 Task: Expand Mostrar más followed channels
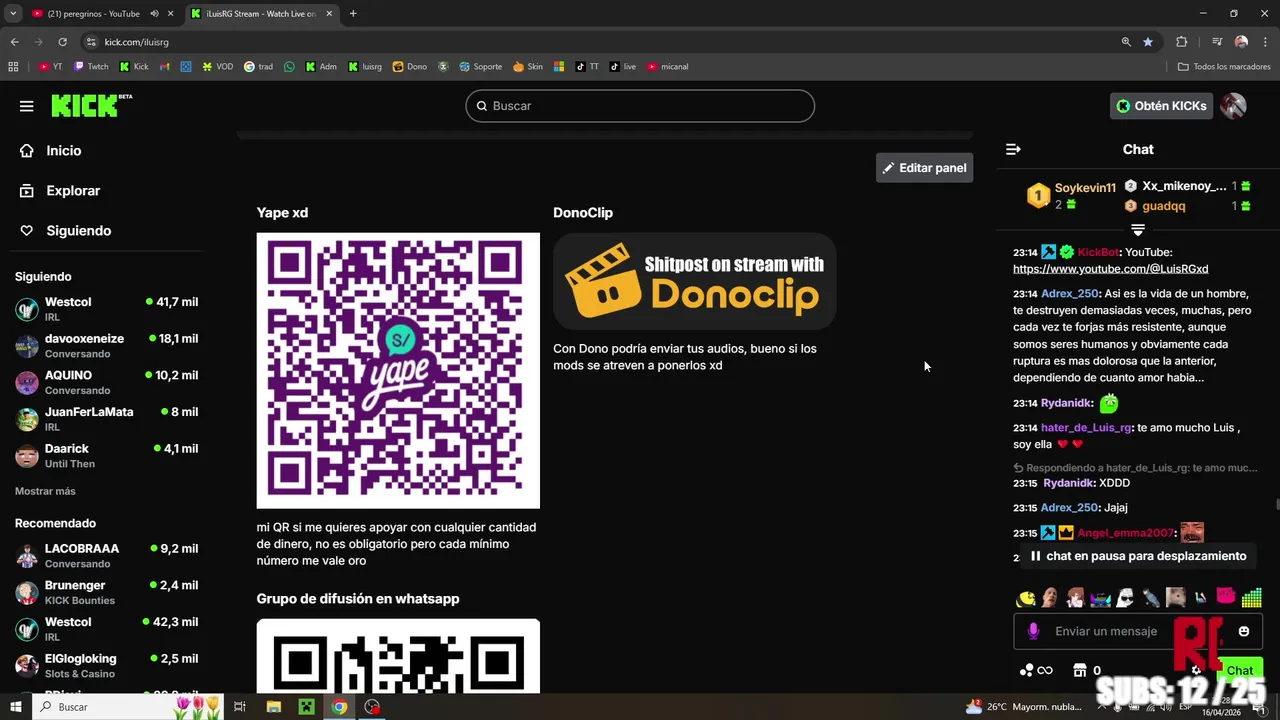click(45, 491)
